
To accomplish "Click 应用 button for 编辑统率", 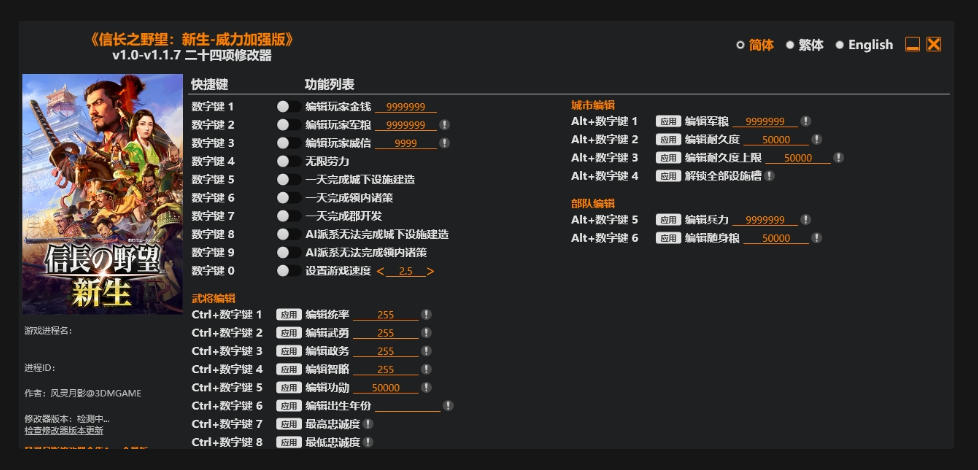I will point(289,315).
